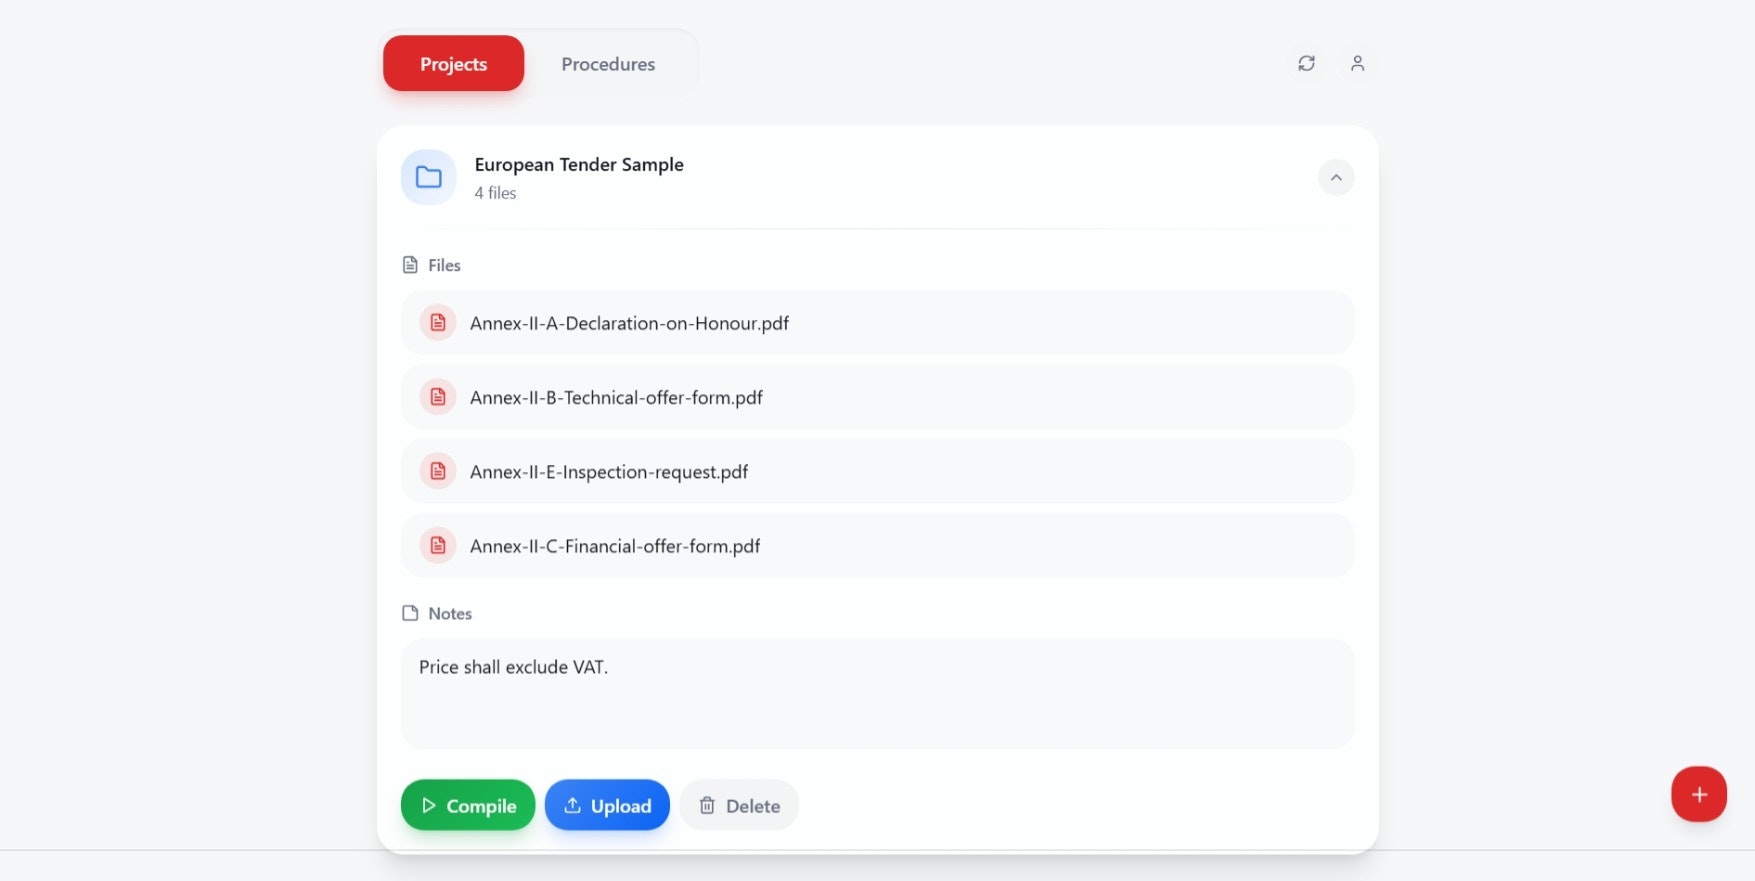Click the refresh icon at top right
Viewport: 1755px width, 881px height.
coord(1306,63)
